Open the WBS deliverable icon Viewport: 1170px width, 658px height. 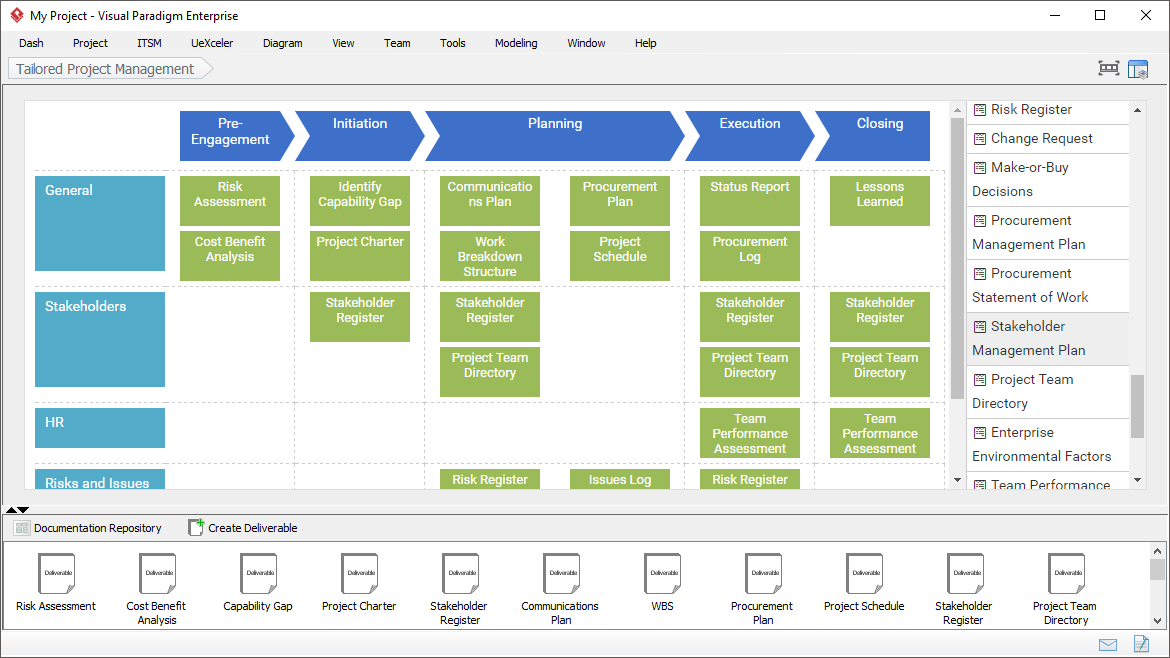coord(663,574)
